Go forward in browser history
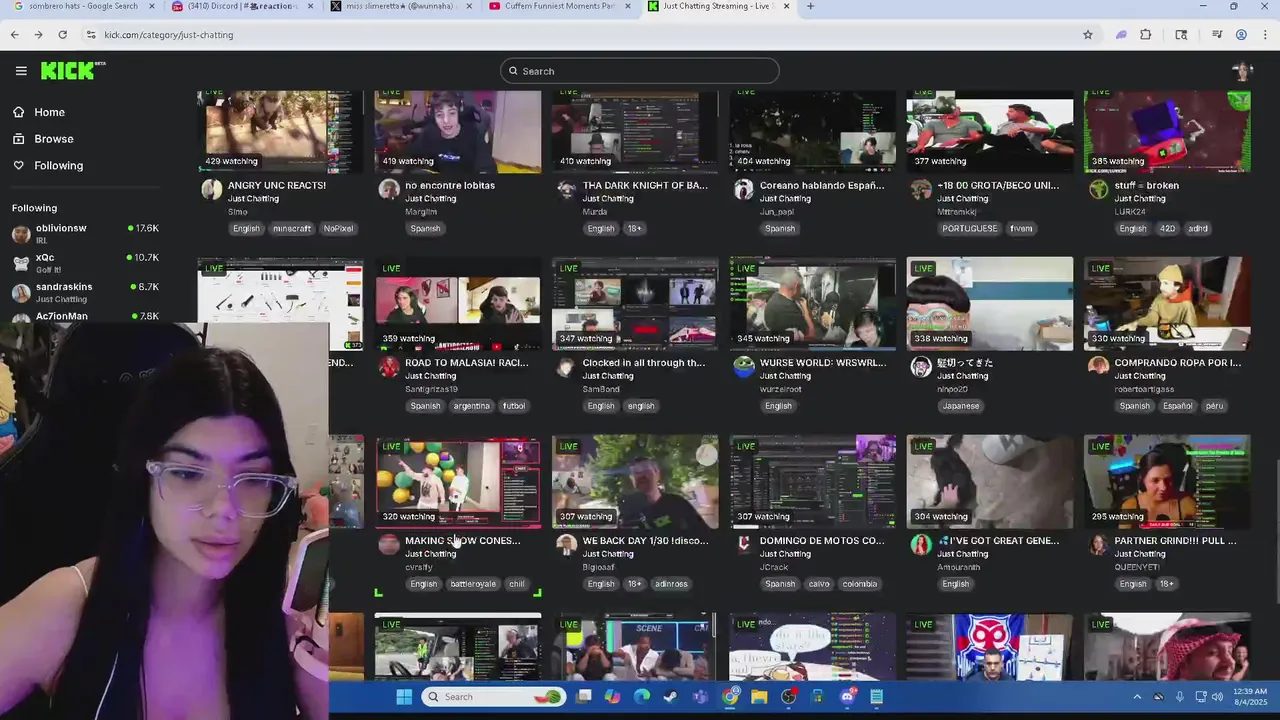The width and height of the screenshot is (1280, 720). click(38, 35)
